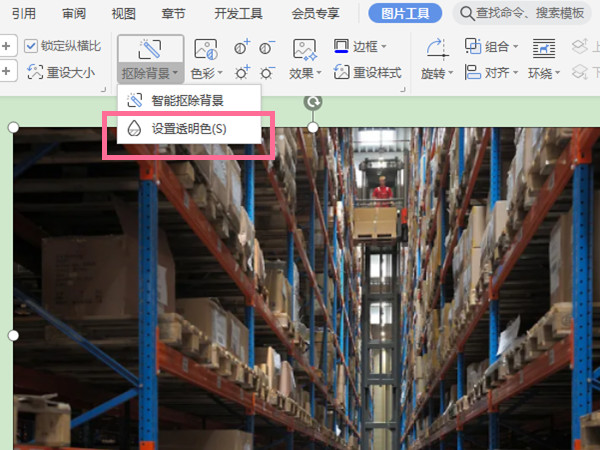Viewport: 600px width, 450px height.
Task: Decrease contrast with the minus icon
Action: click(267, 47)
